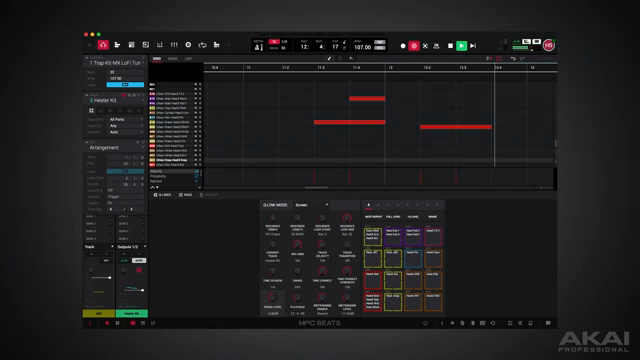Image resolution: width=640 pixels, height=360 pixels.
Task: Switch to the PADS tab
Action: pyautogui.click(x=185, y=195)
